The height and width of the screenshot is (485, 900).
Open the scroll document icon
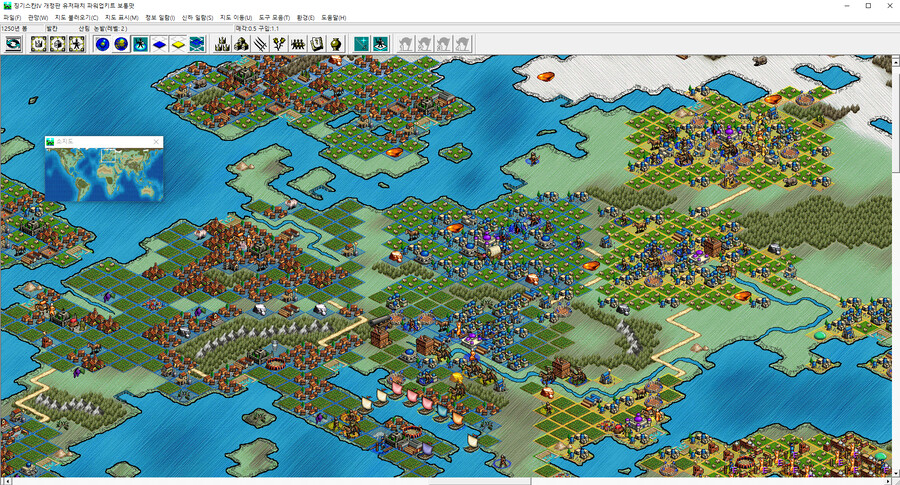tap(317, 44)
